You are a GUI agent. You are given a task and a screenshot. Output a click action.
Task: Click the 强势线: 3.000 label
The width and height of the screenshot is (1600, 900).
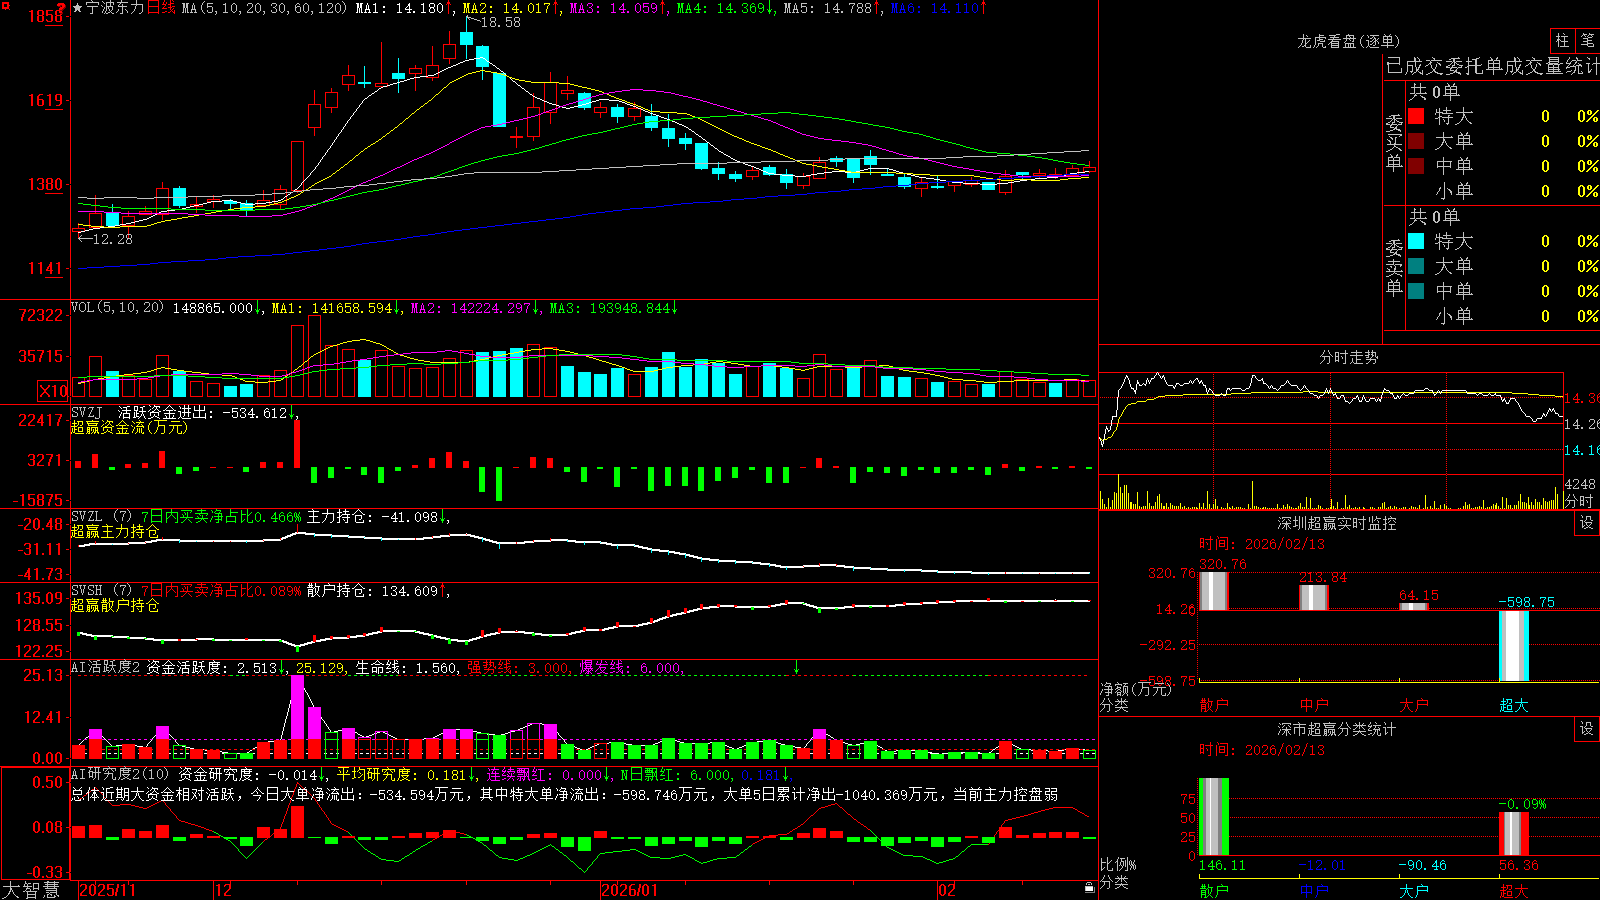518,668
